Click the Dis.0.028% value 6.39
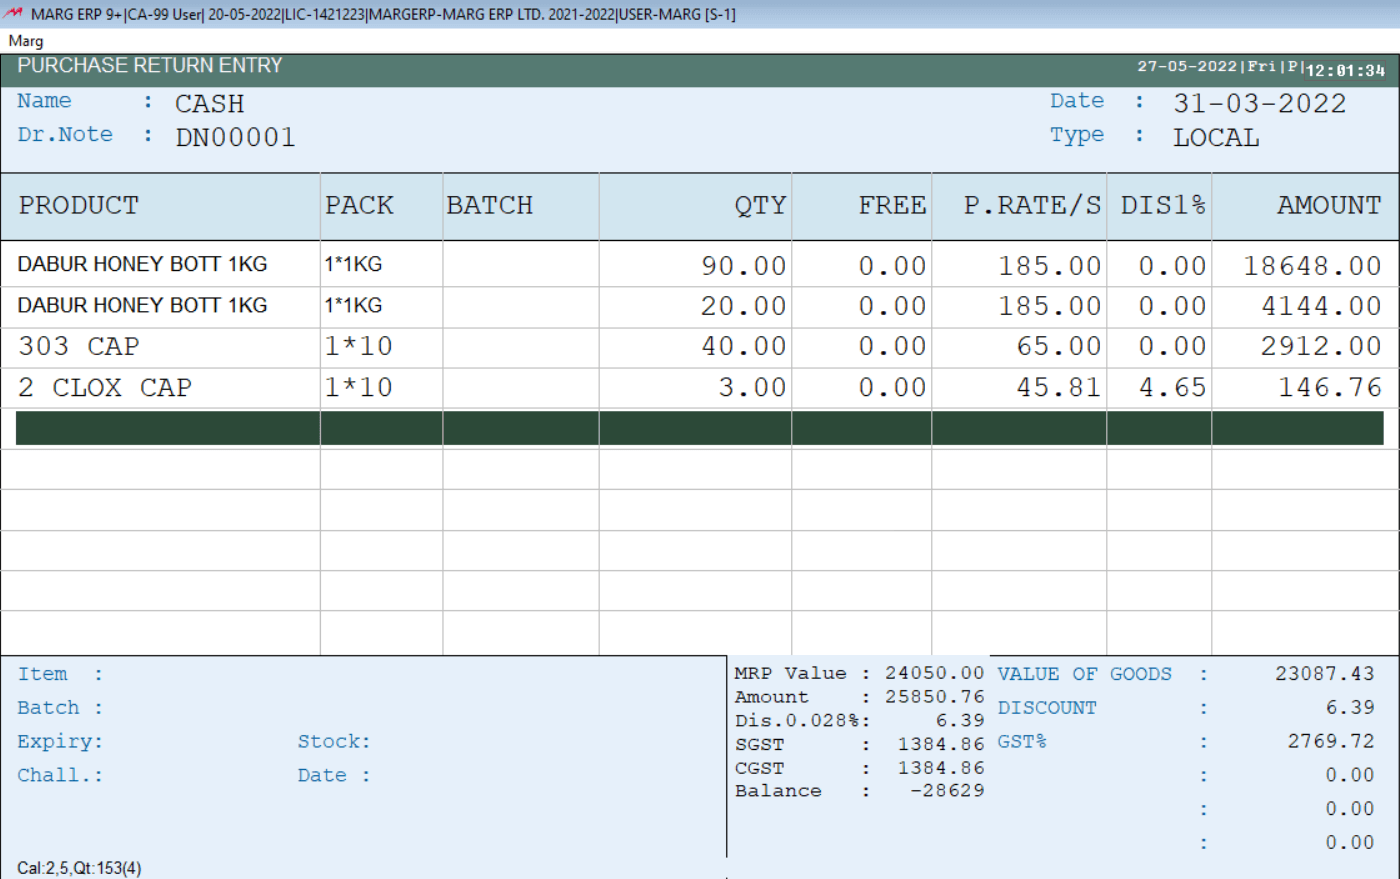 pos(960,720)
